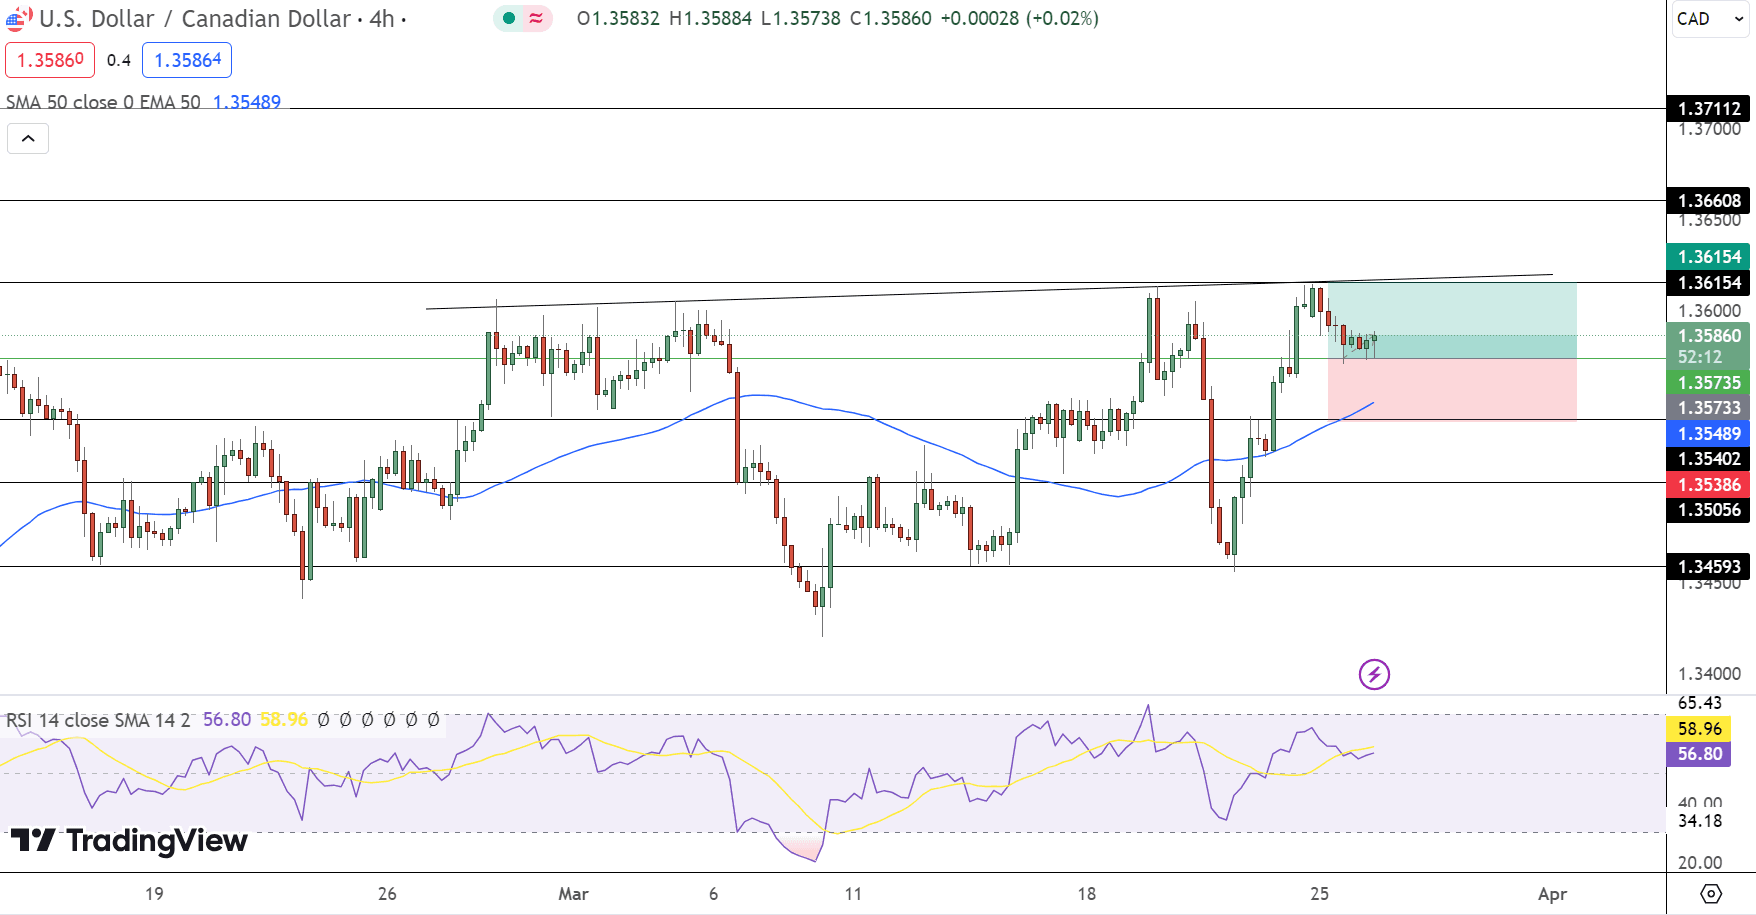Click the Apr label on the time axis

click(1552, 894)
